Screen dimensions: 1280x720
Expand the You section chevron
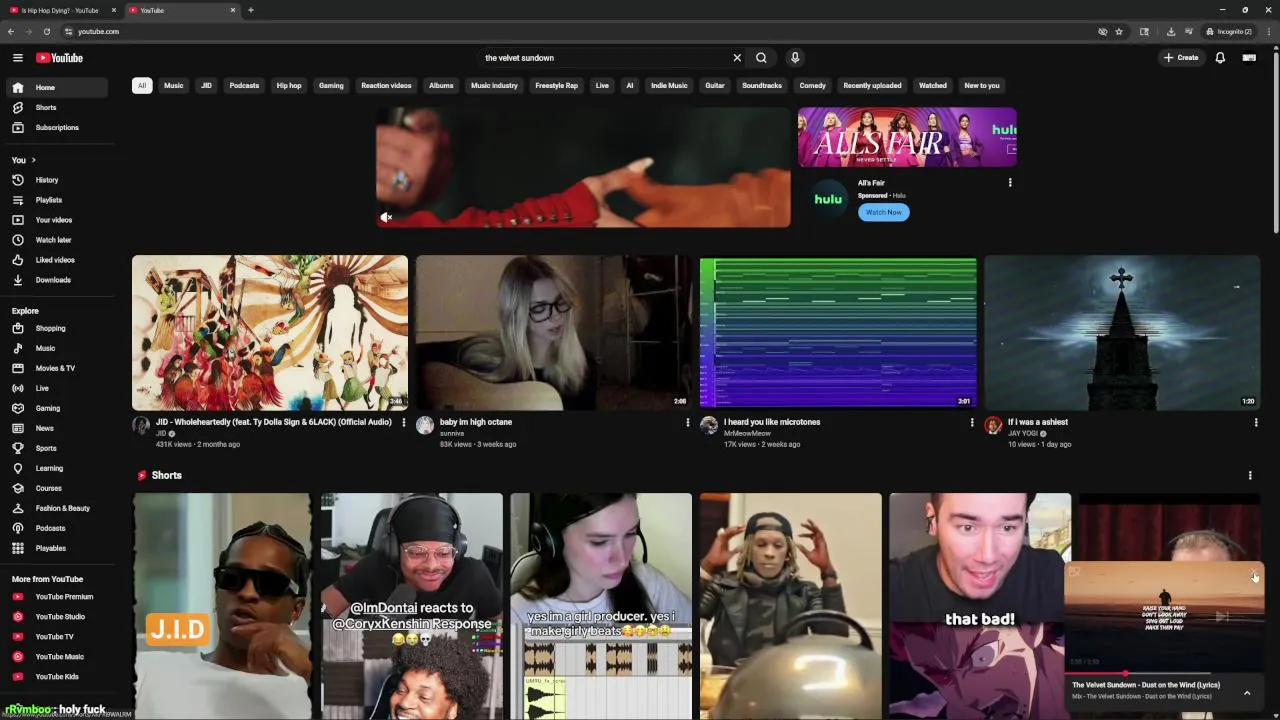point(33,160)
